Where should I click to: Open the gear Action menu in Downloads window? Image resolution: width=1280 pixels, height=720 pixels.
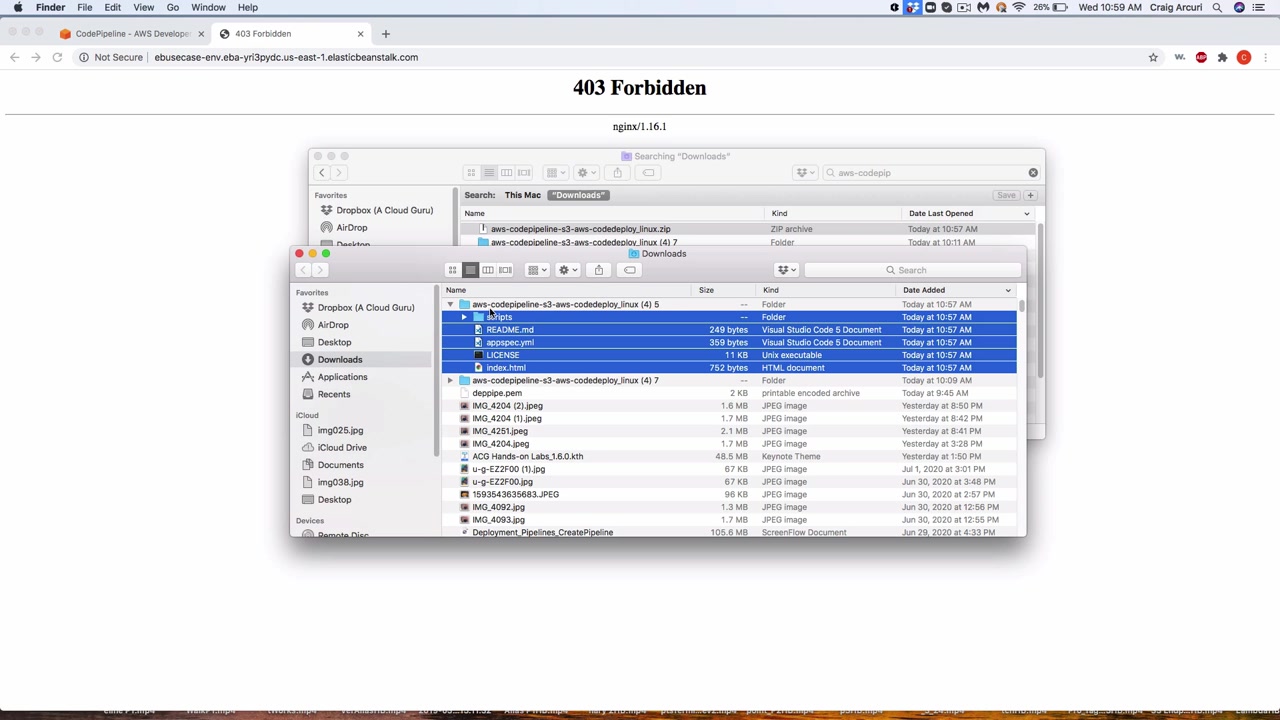coord(568,270)
